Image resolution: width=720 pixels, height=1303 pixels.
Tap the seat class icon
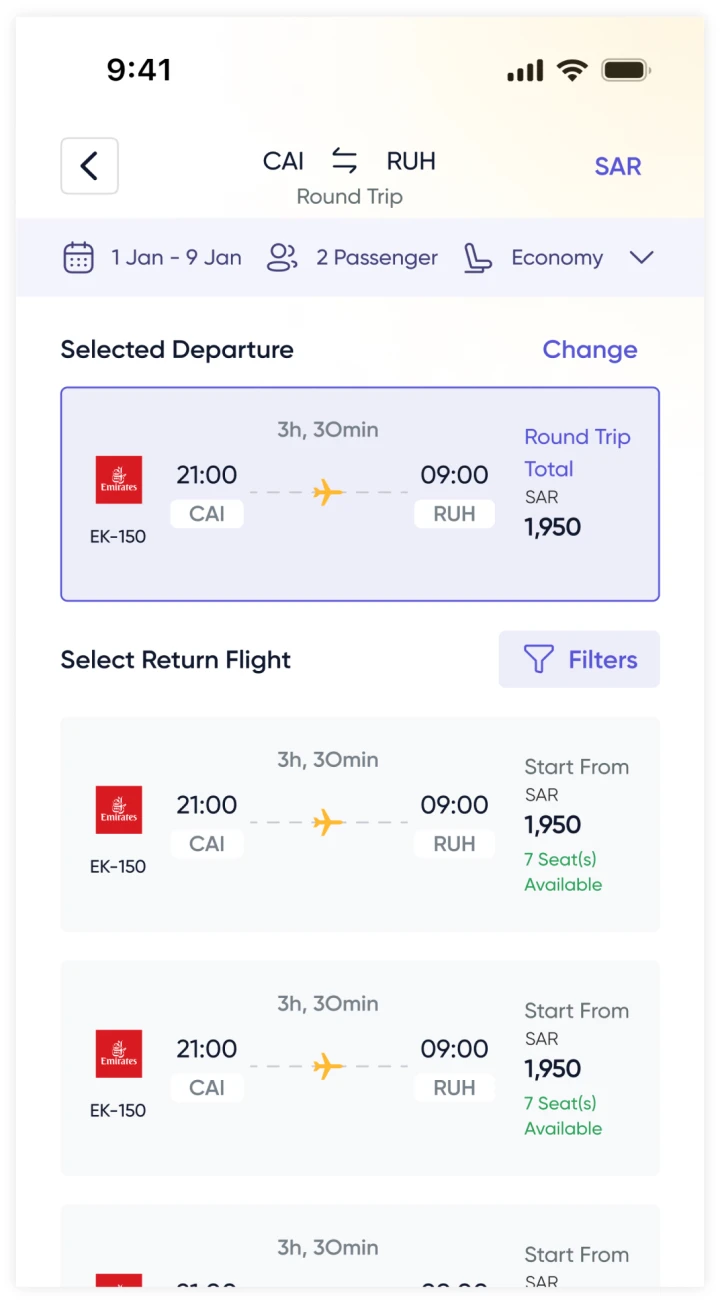pos(477,258)
